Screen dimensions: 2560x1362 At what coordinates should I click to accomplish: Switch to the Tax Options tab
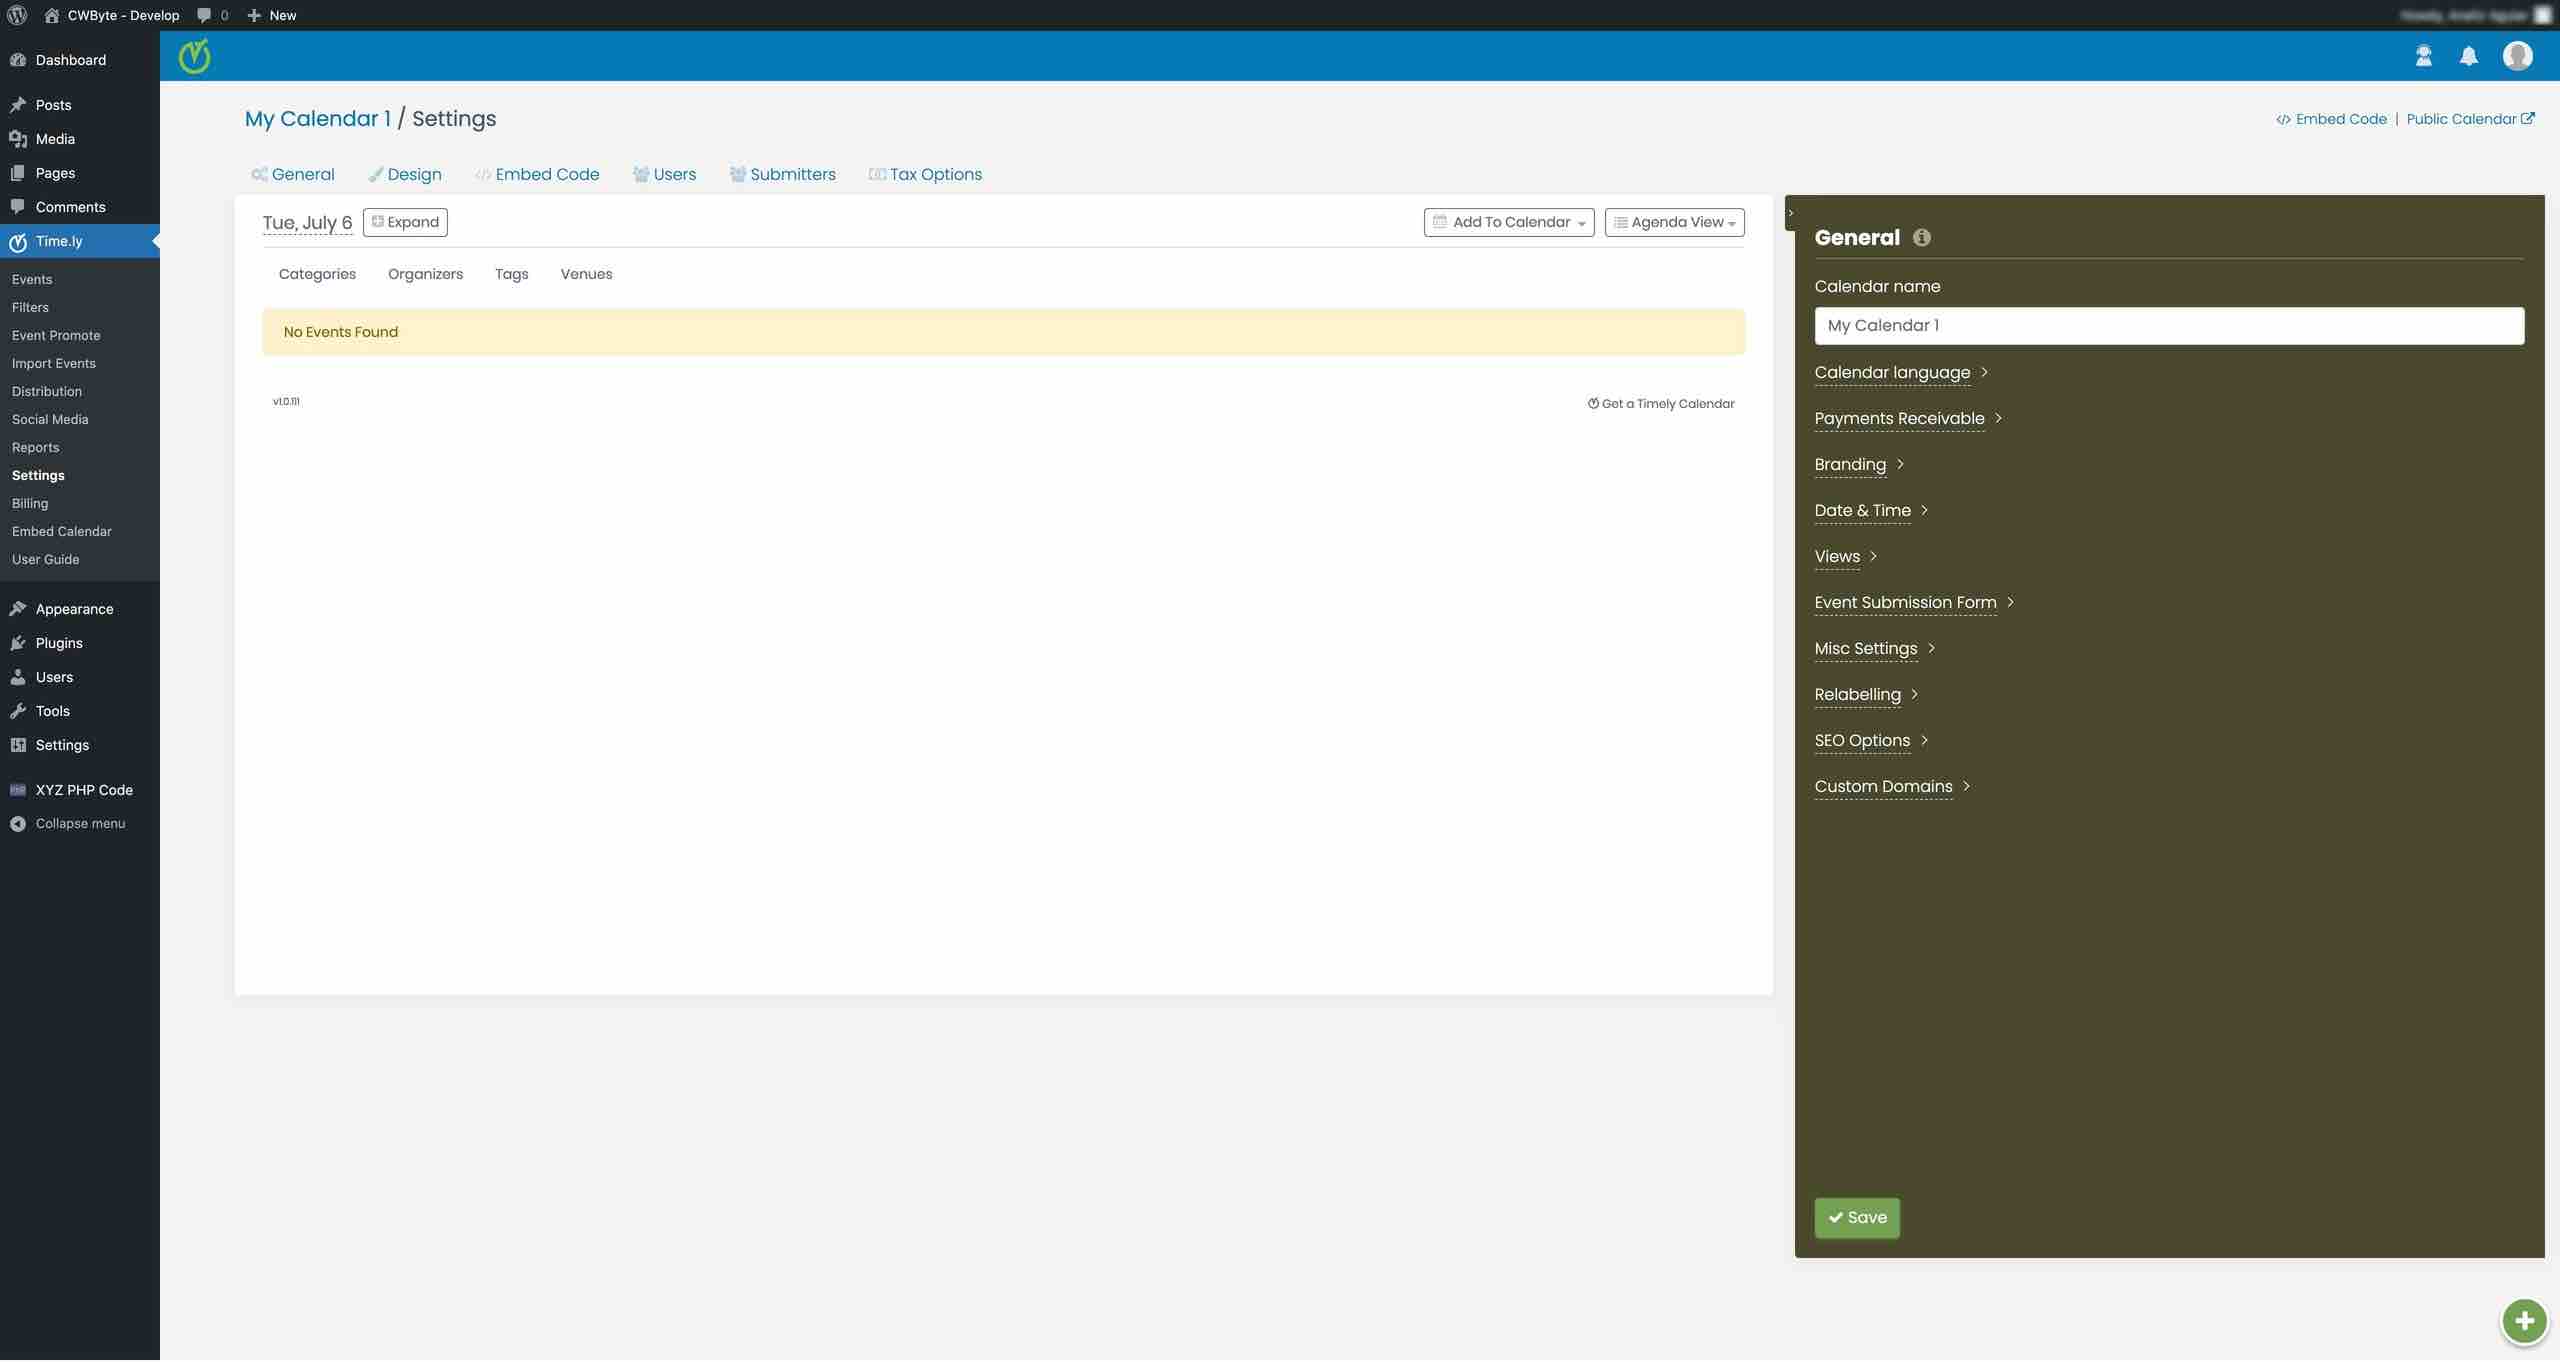[925, 174]
